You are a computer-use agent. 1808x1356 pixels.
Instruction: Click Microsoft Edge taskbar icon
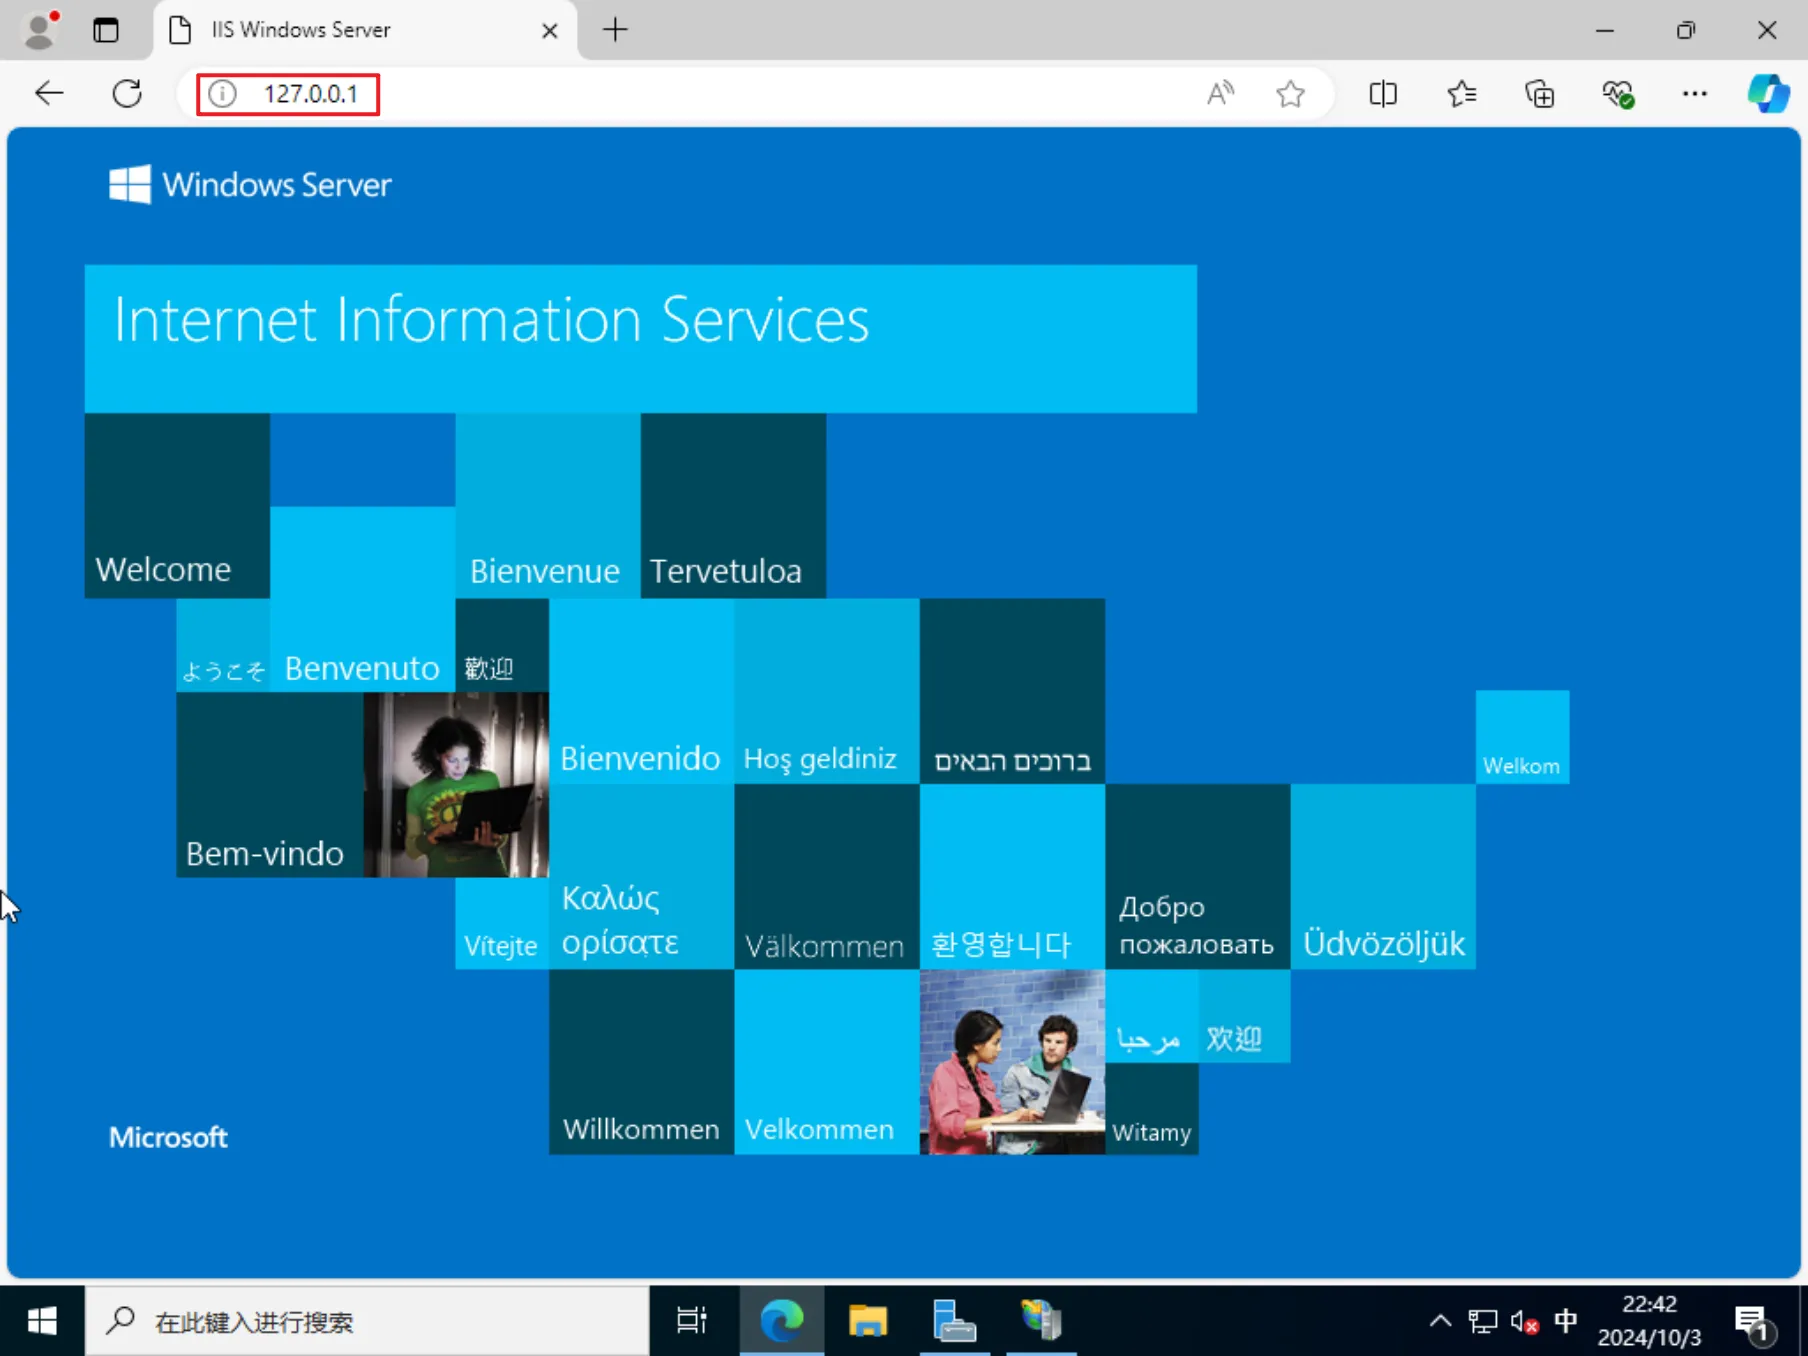[782, 1322]
